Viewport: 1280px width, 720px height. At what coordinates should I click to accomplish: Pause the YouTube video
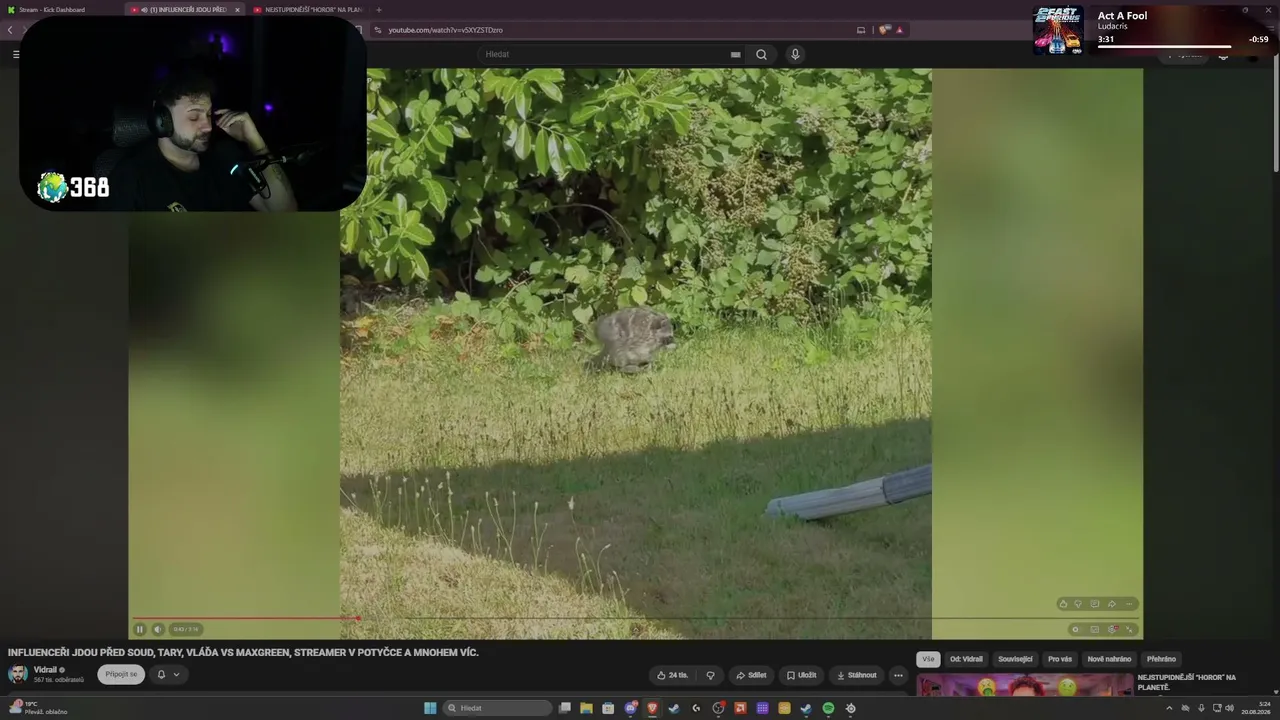(140, 629)
